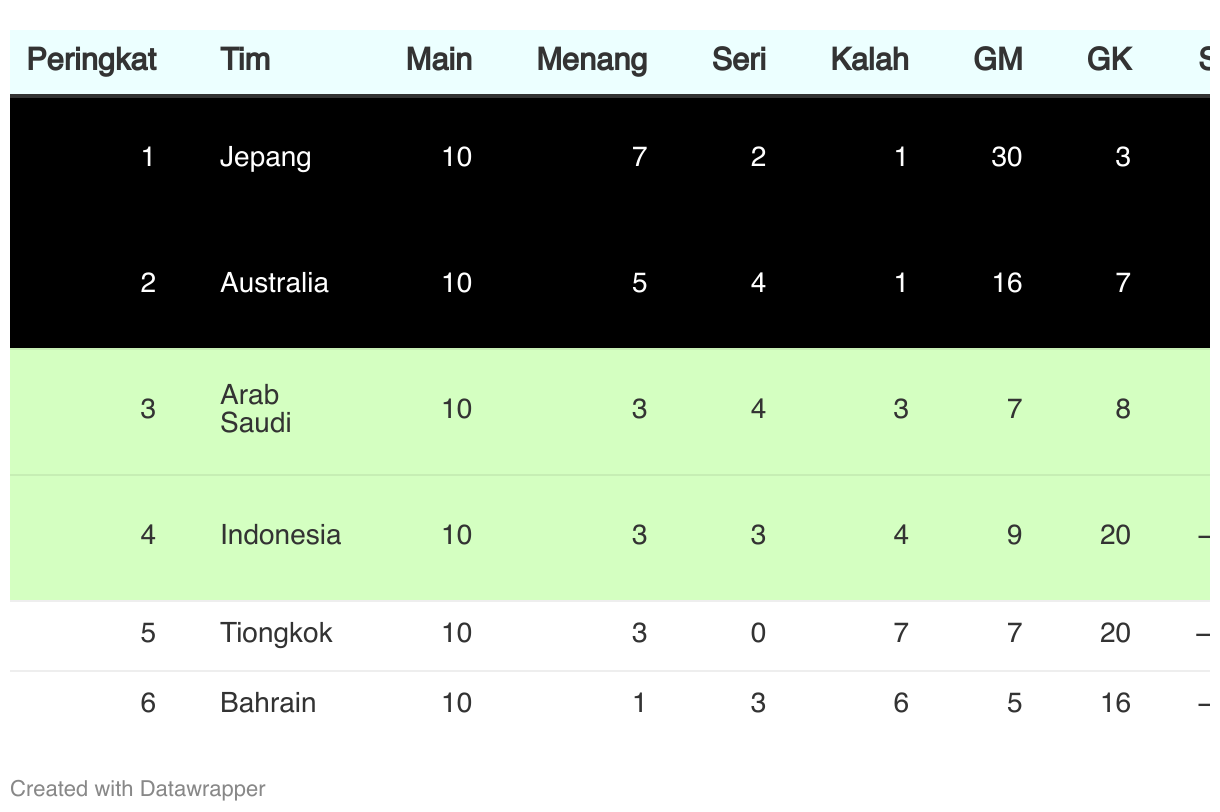Click Jepang's GM value of 30
This screenshot has width=1220, height=812.
(x=1006, y=157)
